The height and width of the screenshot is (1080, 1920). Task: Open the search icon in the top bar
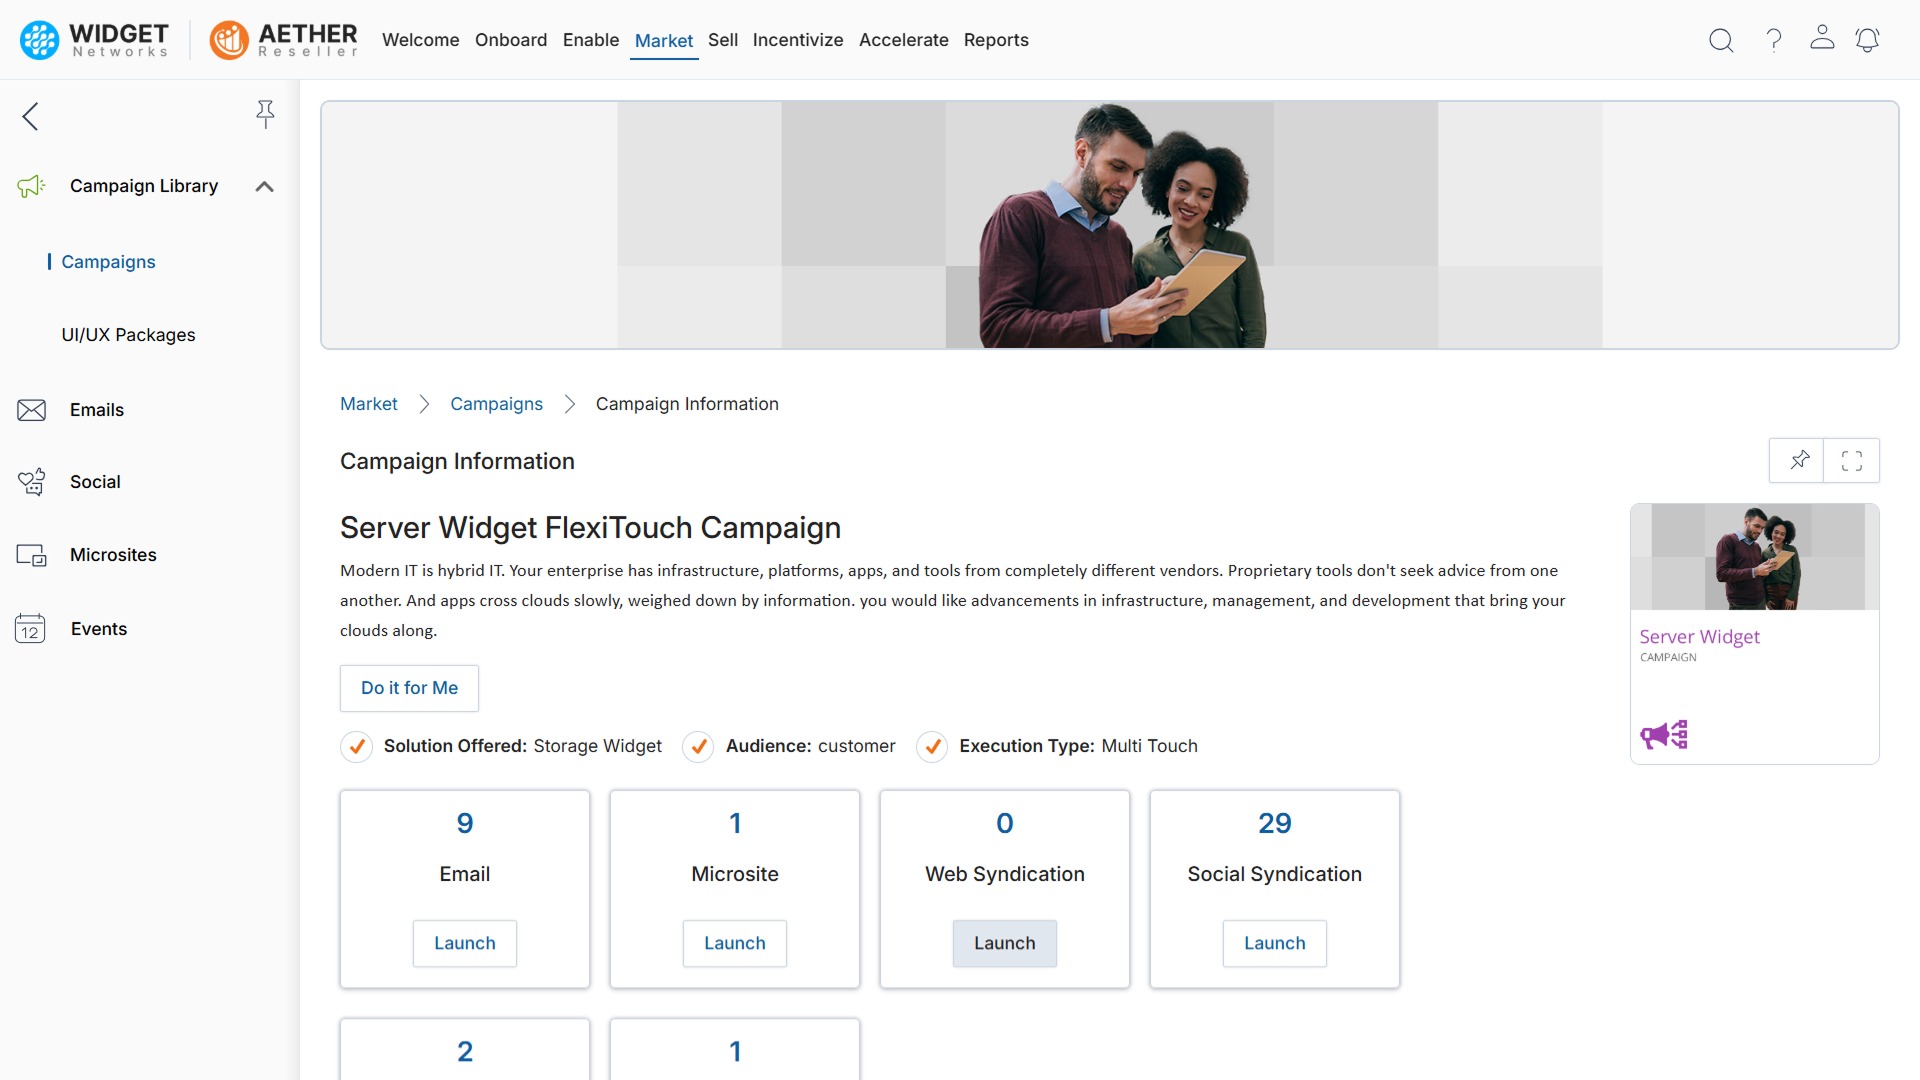click(x=1721, y=40)
